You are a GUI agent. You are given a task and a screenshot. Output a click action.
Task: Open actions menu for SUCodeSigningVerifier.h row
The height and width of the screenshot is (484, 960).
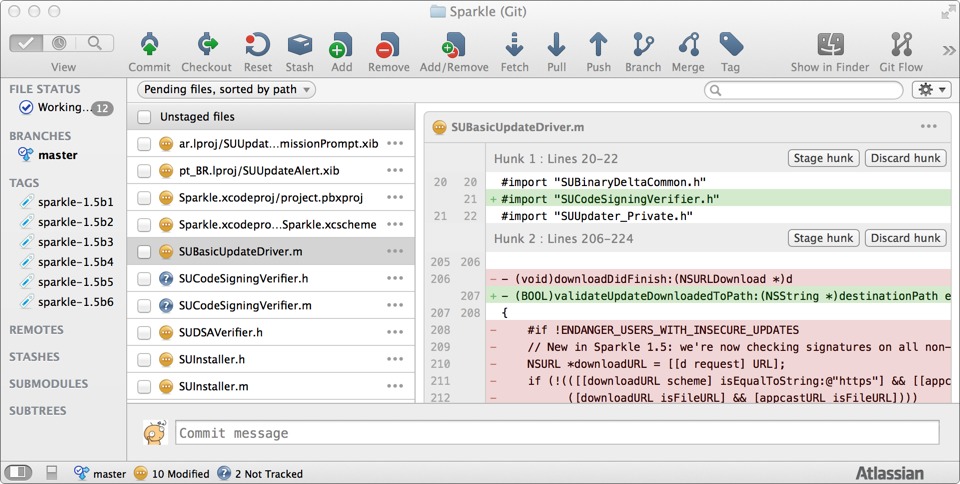(x=395, y=278)
